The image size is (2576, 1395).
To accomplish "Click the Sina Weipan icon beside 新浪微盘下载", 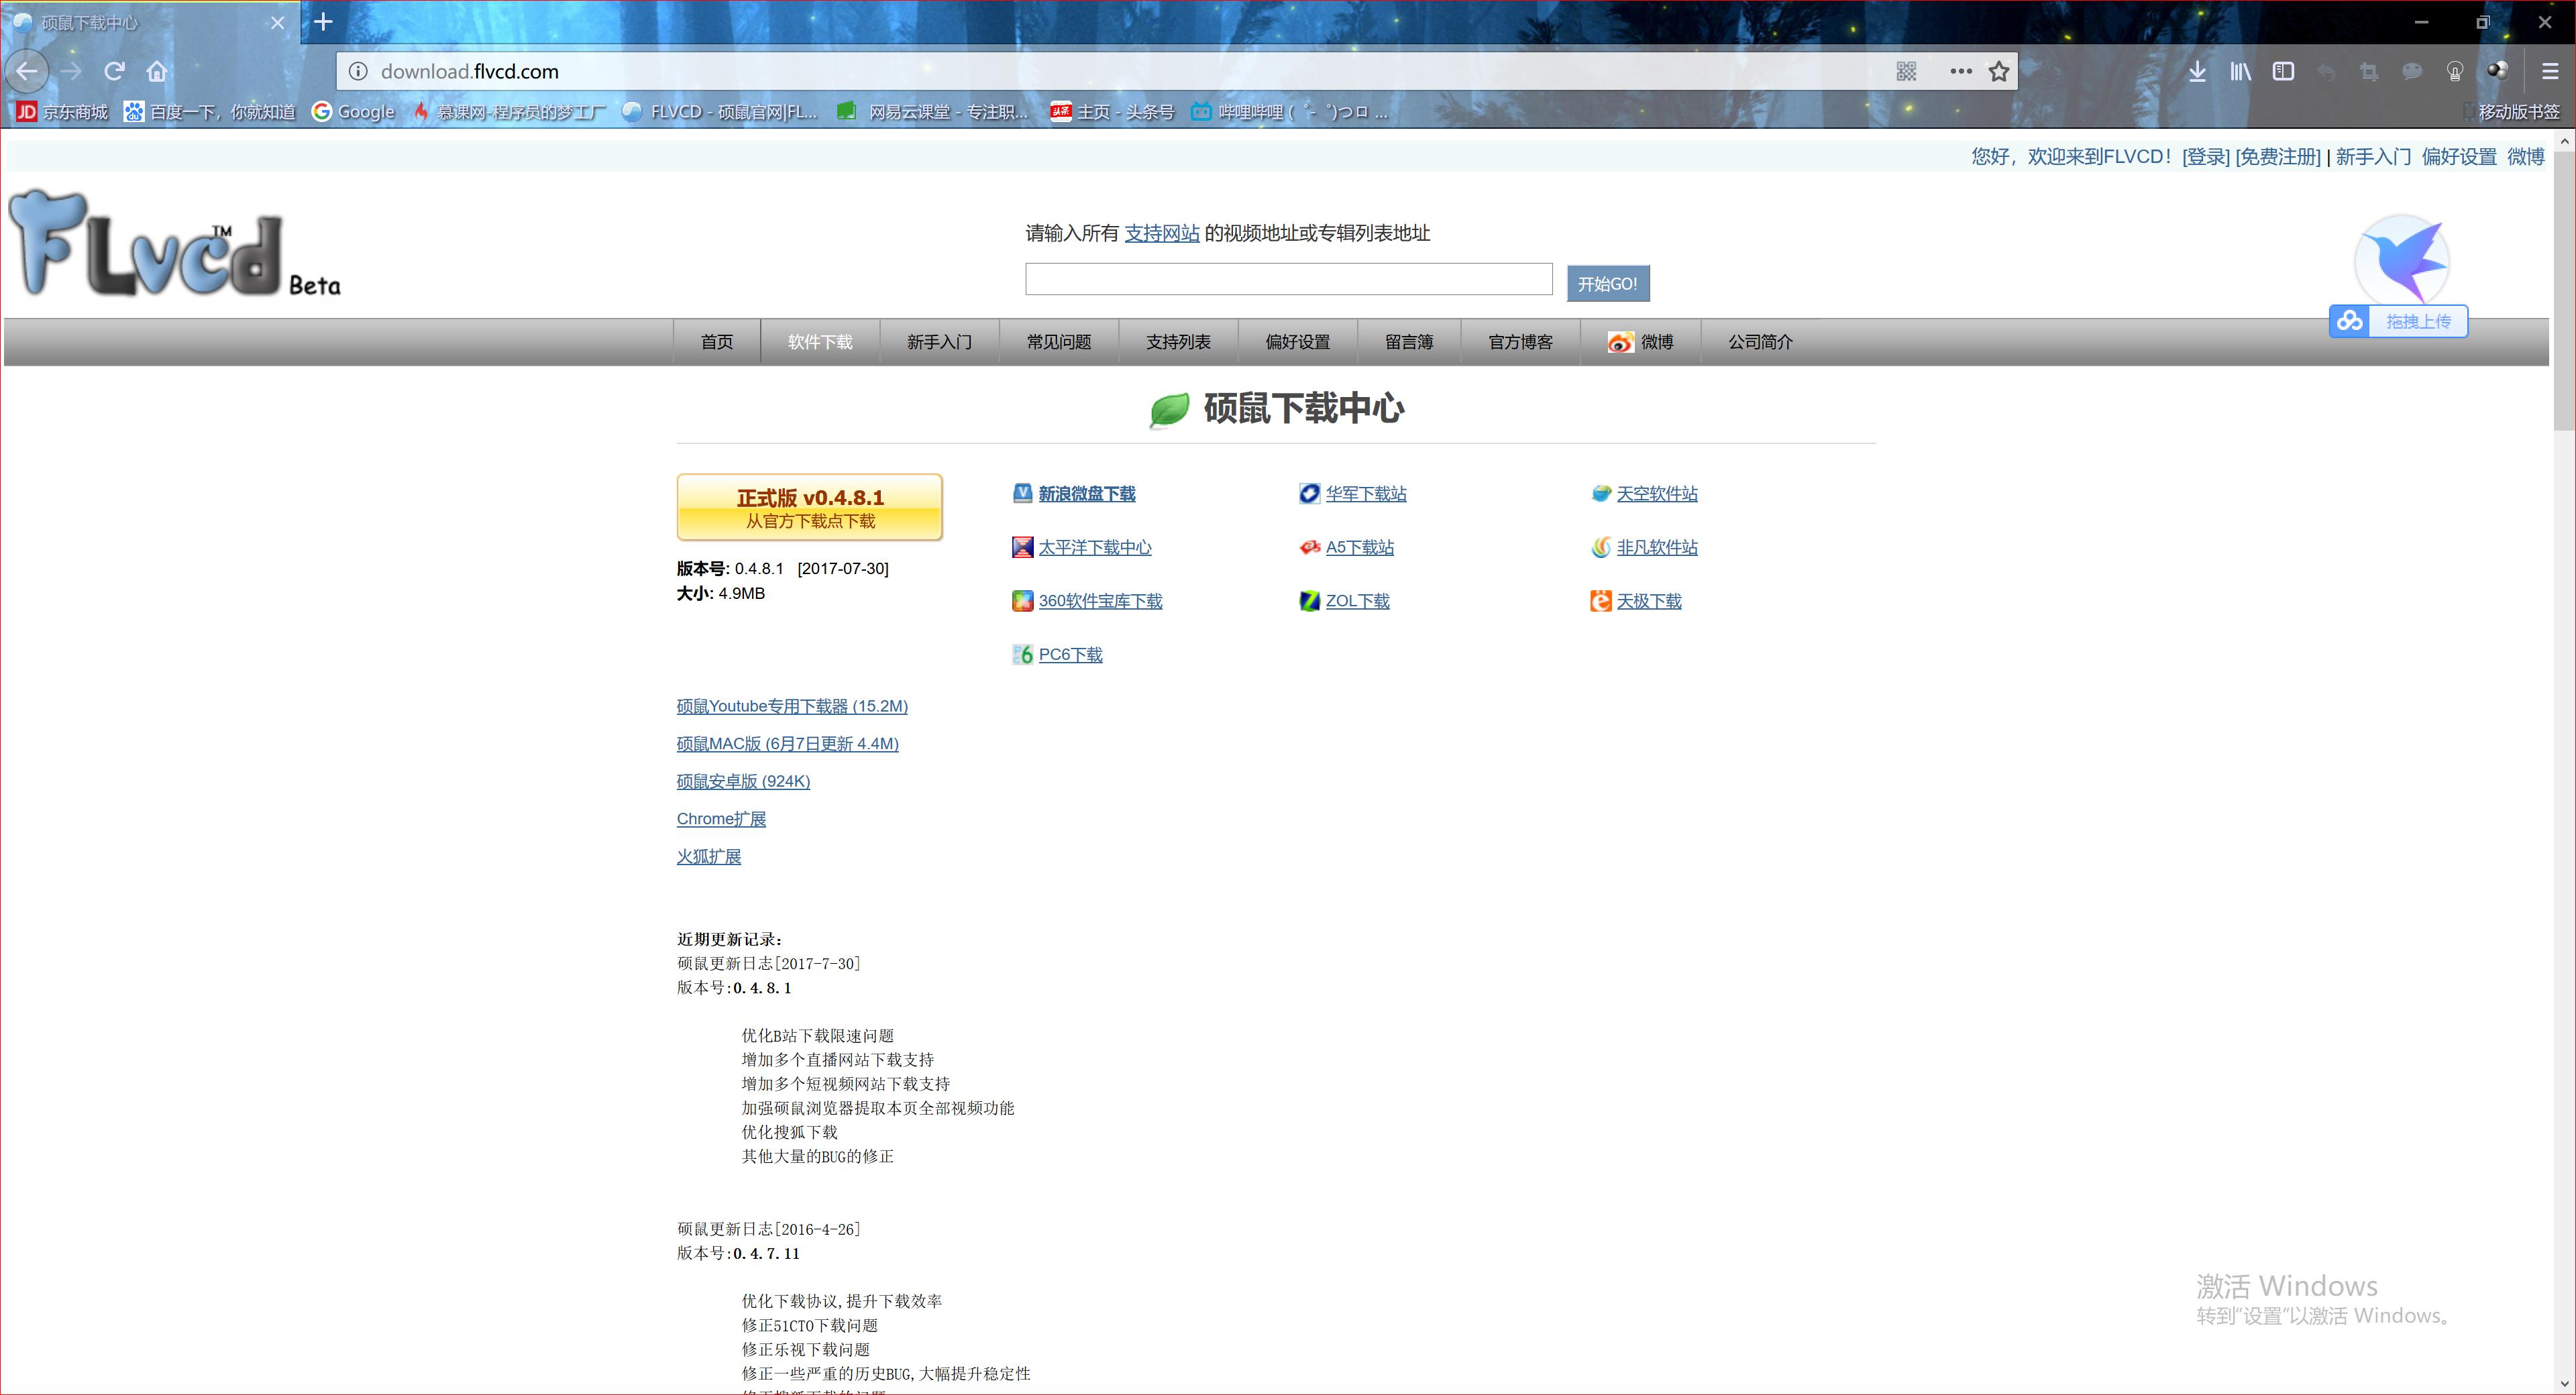I will [1022, 493].
